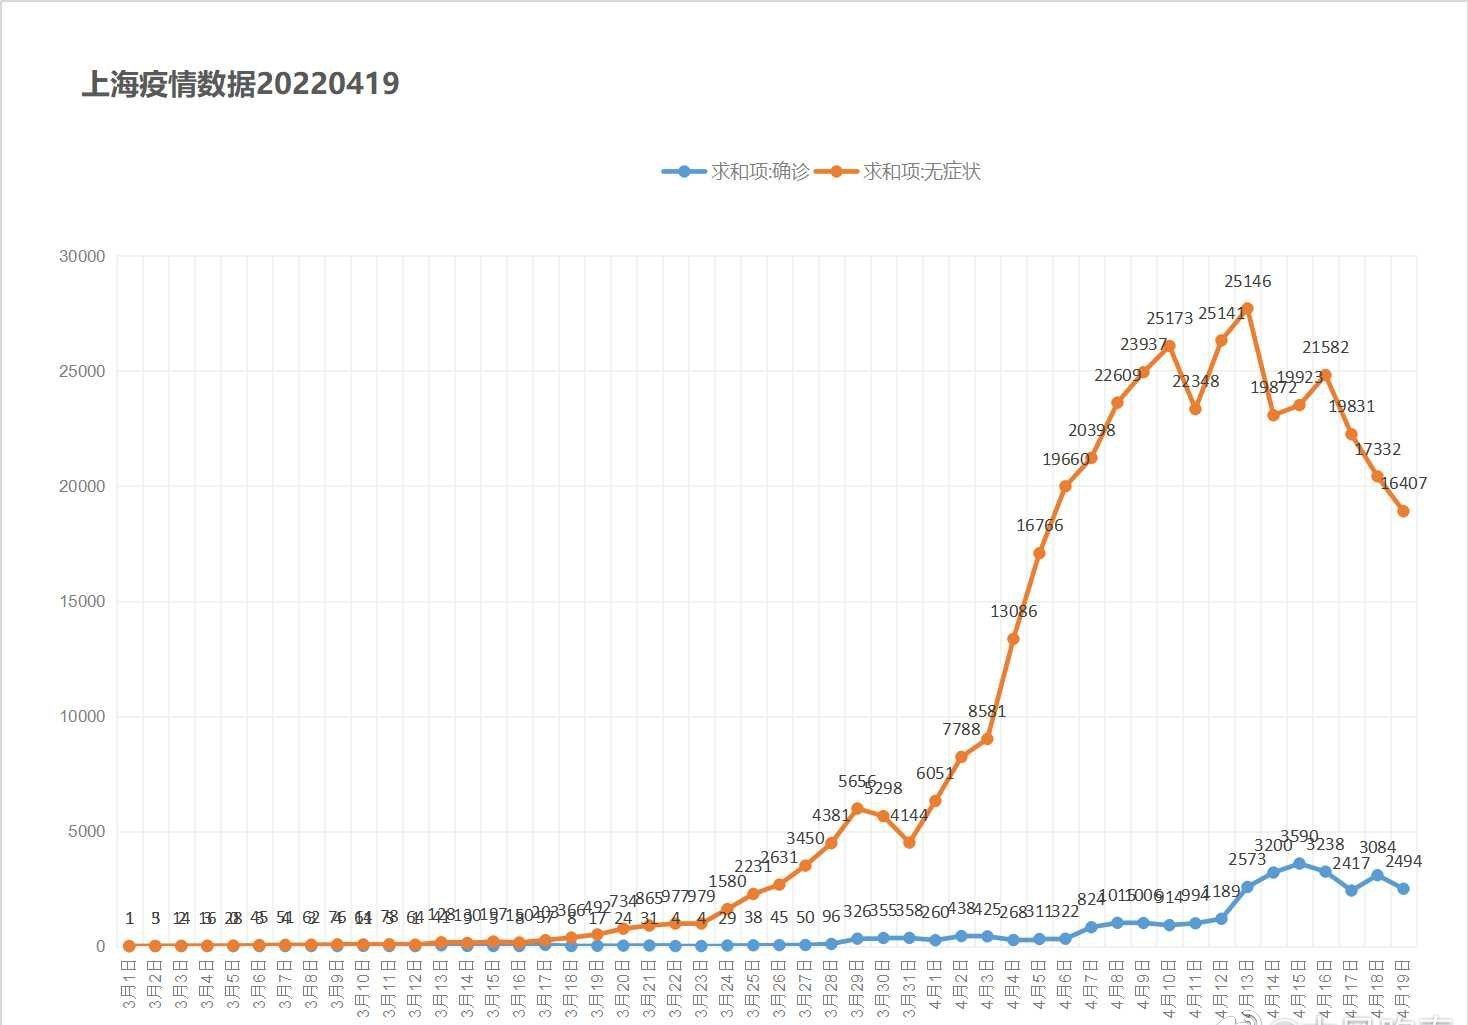Select the final blue data label 2494

point(1404,862)
